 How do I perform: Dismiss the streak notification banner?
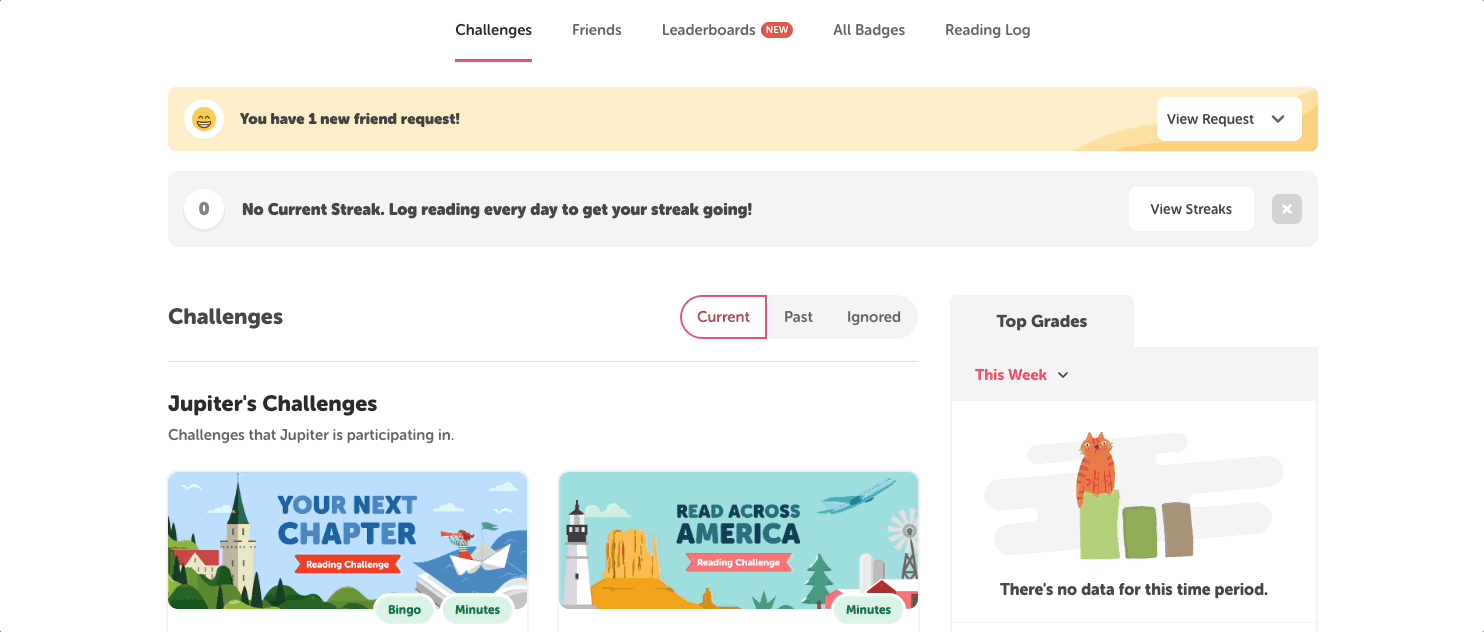click(1287, 209)
